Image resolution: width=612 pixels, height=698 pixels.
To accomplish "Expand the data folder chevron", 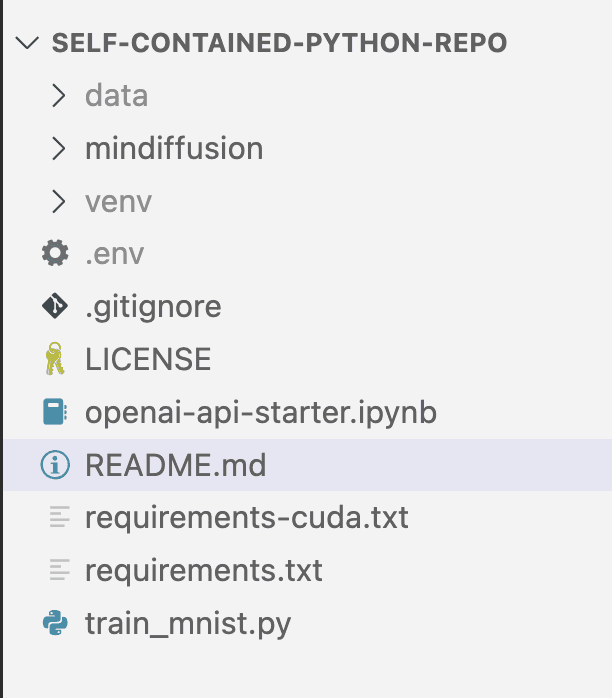I will [x=58, y=95].
